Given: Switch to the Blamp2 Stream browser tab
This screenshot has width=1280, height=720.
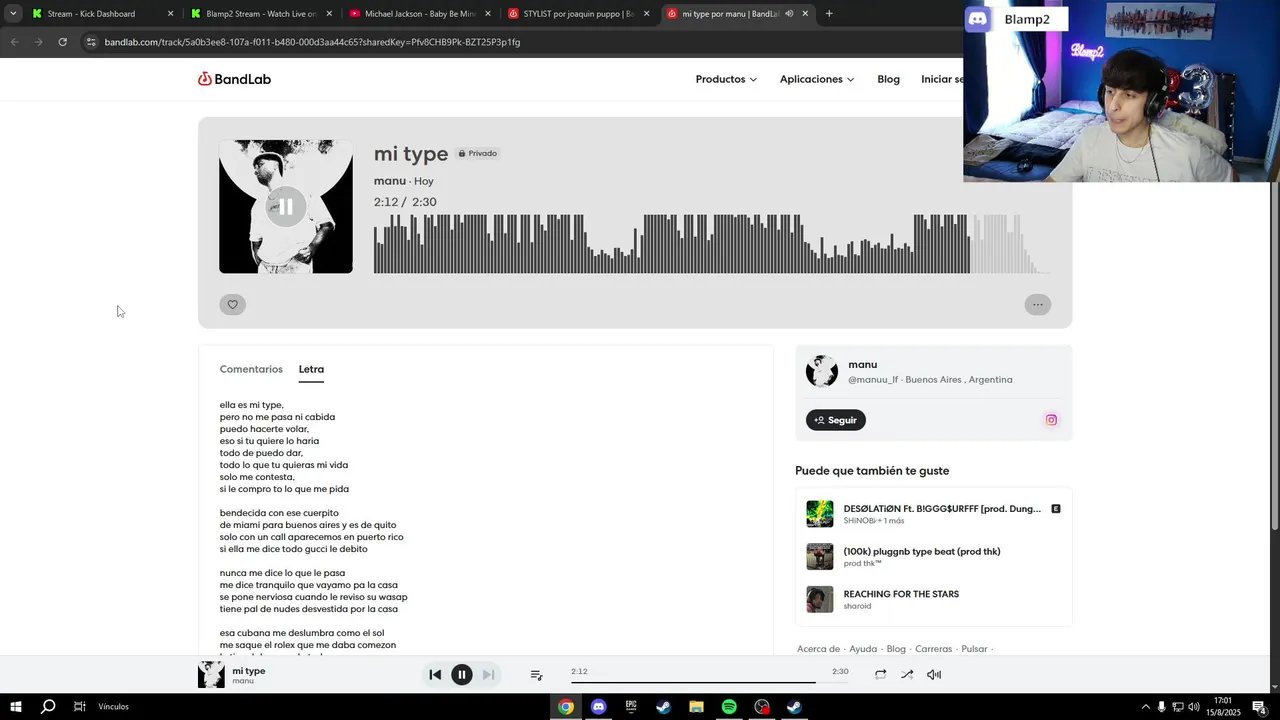Looking at the screenshot, I should 260,14.
